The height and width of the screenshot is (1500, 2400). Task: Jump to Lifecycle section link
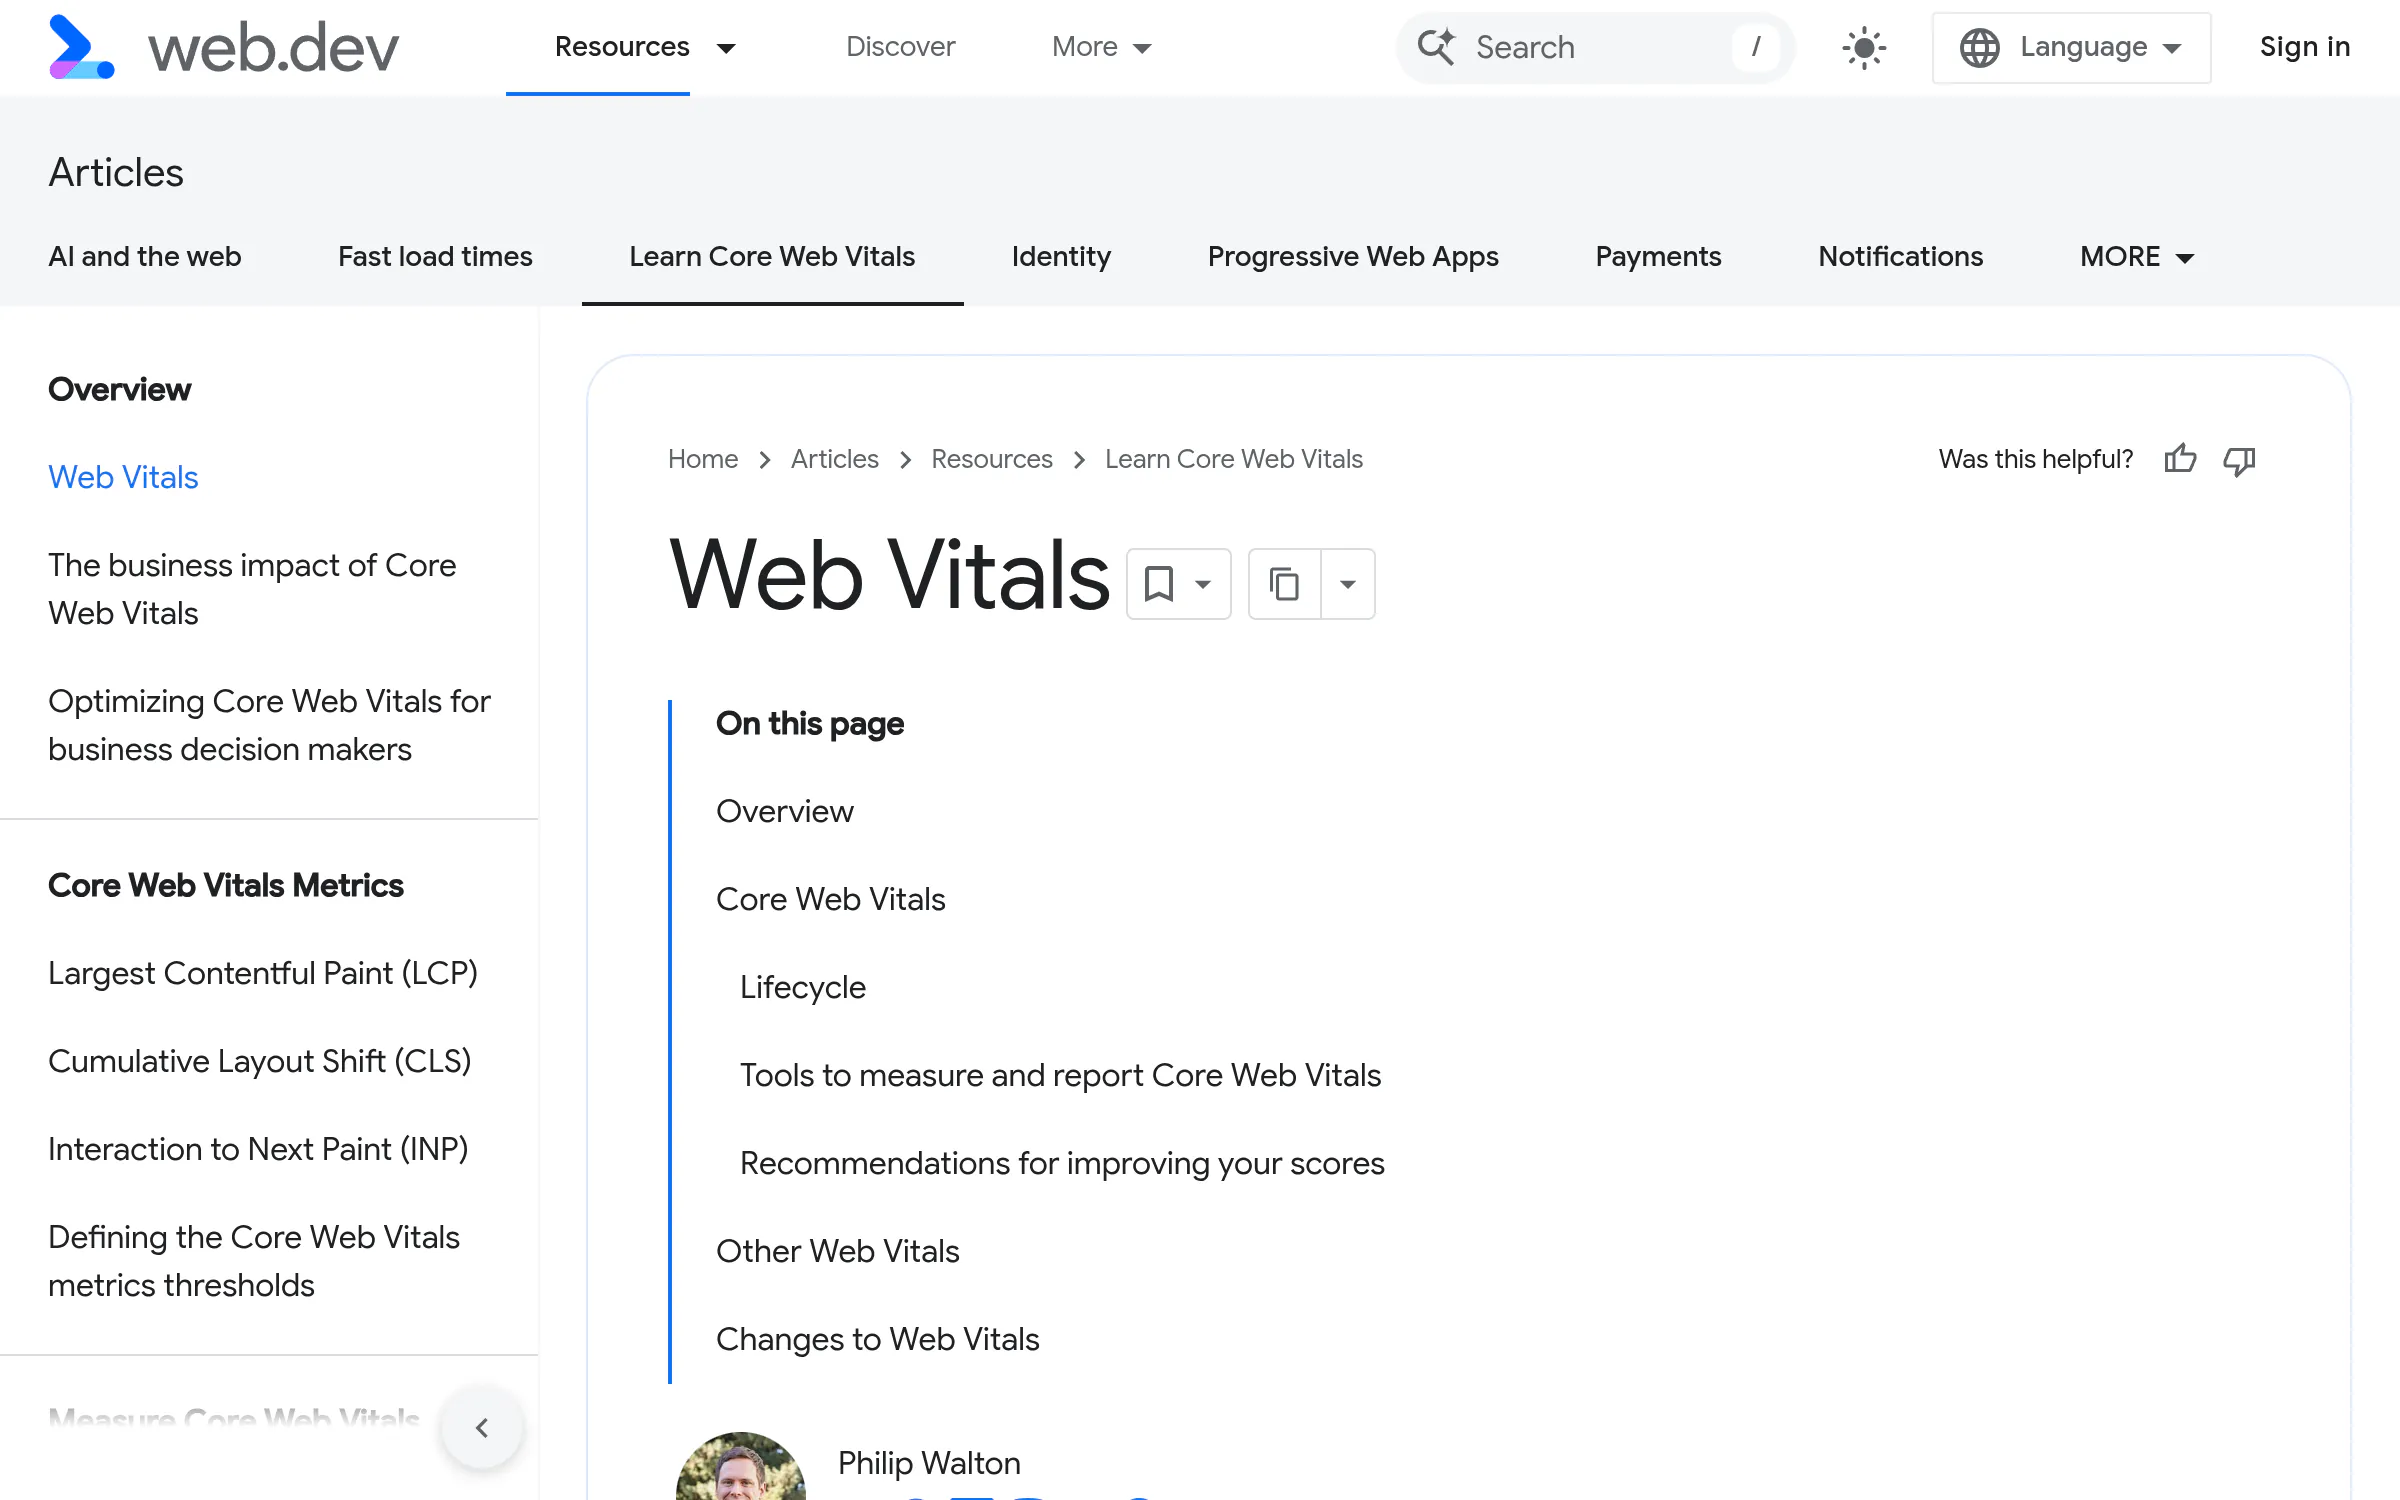pos(803,987)
